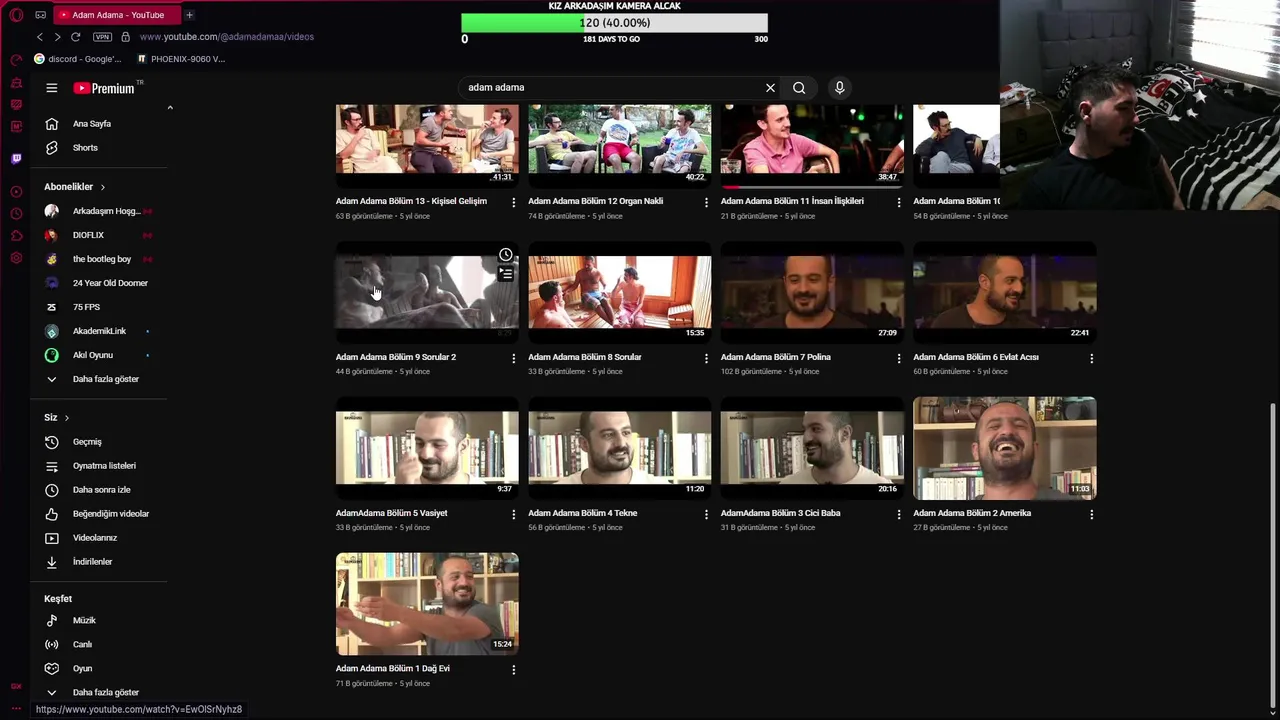Expand Keşfet with Daha fazla göster
This screenshot has height=720, width=1280.
[x=100, y=692]
